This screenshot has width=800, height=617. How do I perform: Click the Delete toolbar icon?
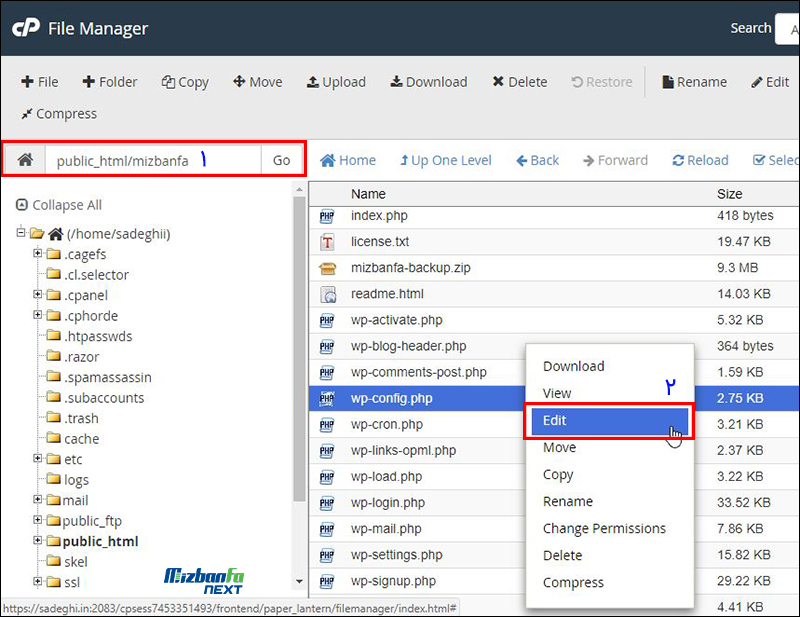tap(498, 82)
